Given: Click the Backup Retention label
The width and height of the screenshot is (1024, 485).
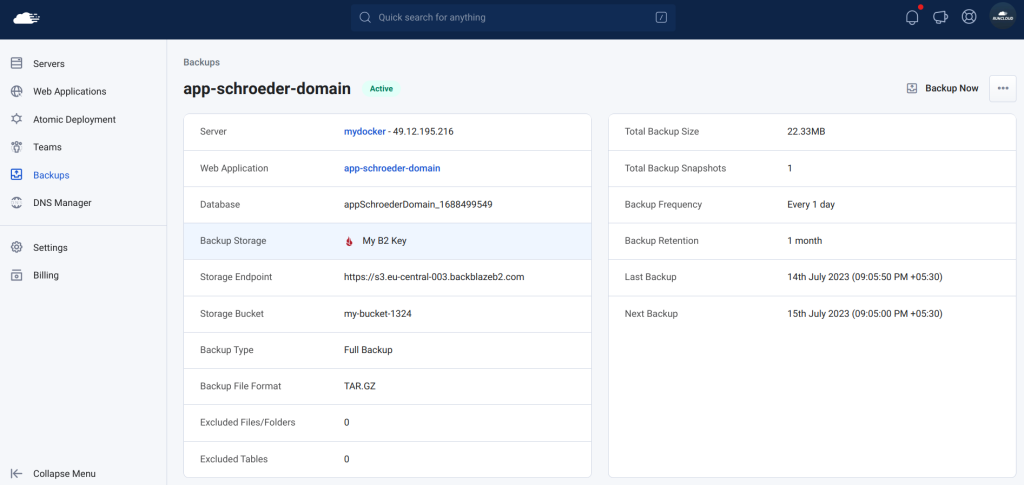Looking at the screenshot, I should (662, 241).
